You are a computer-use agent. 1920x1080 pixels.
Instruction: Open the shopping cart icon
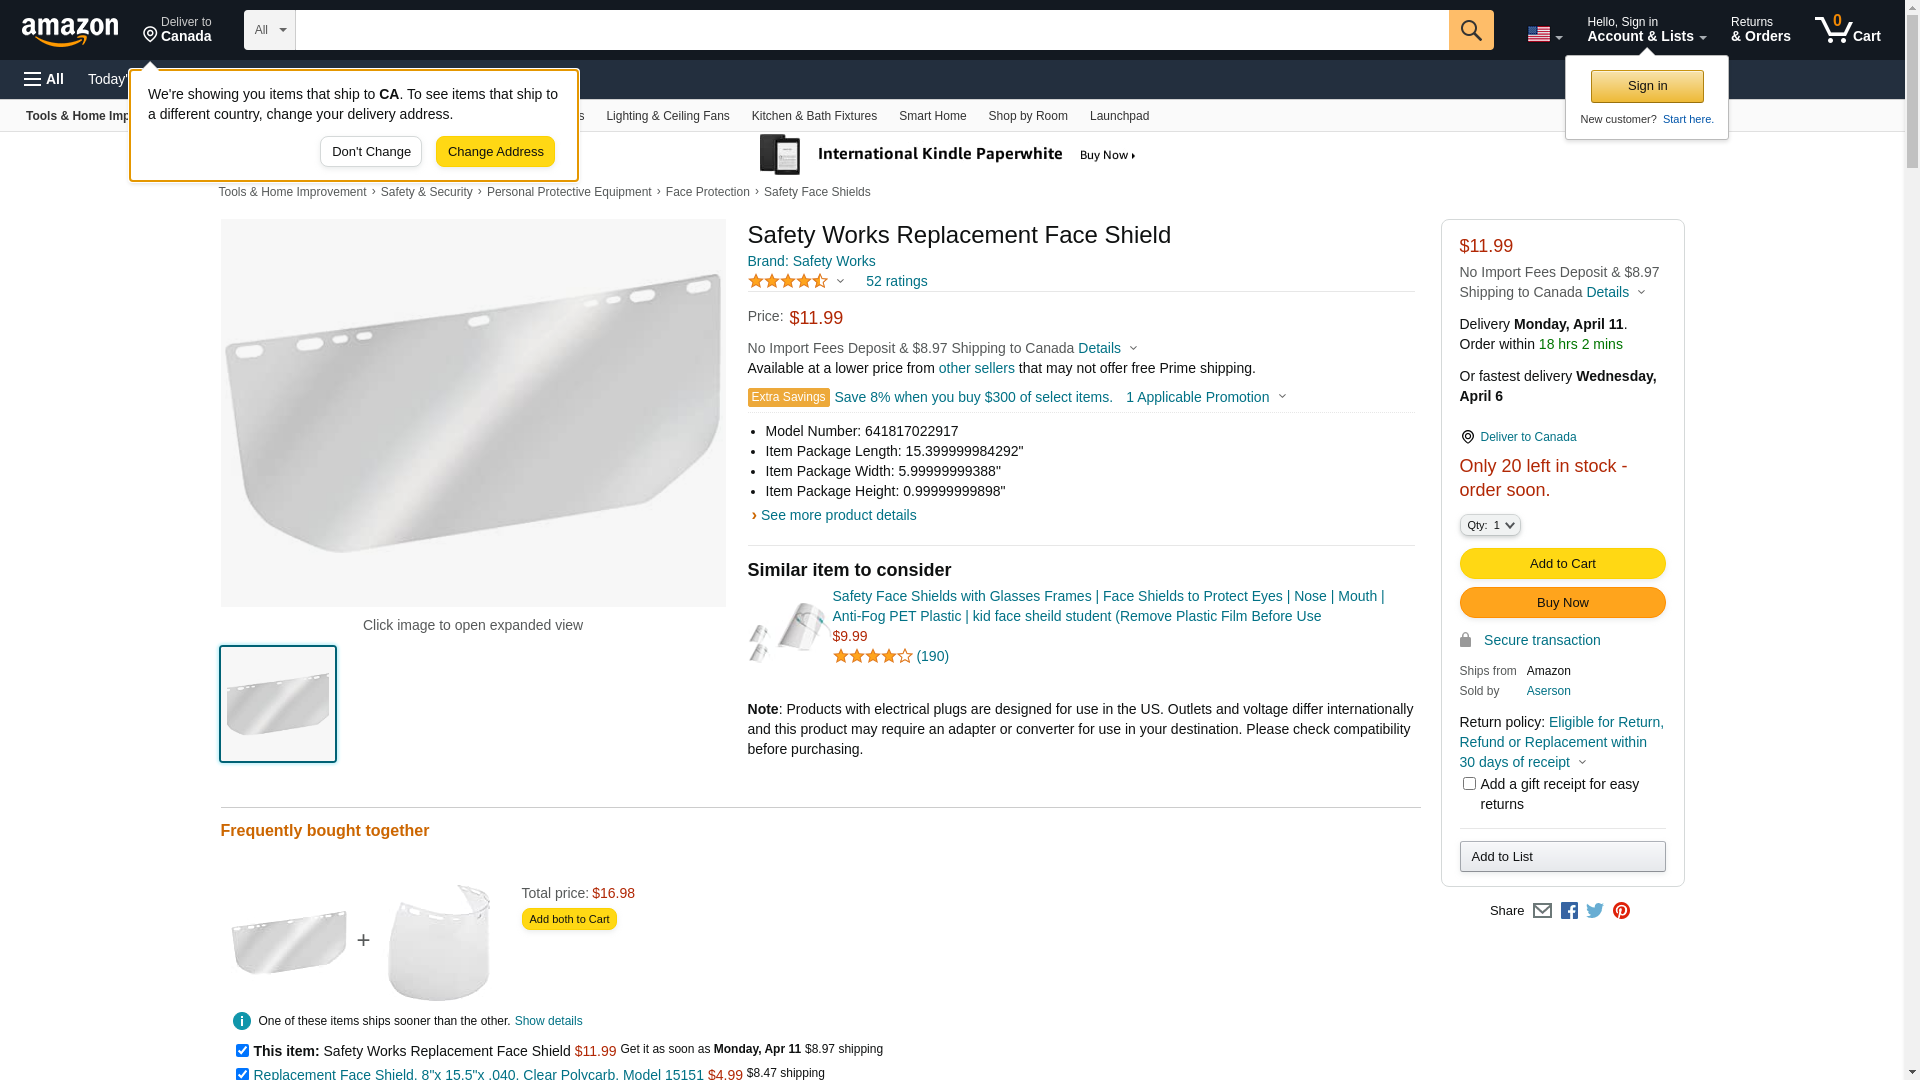click(1848, 30)
